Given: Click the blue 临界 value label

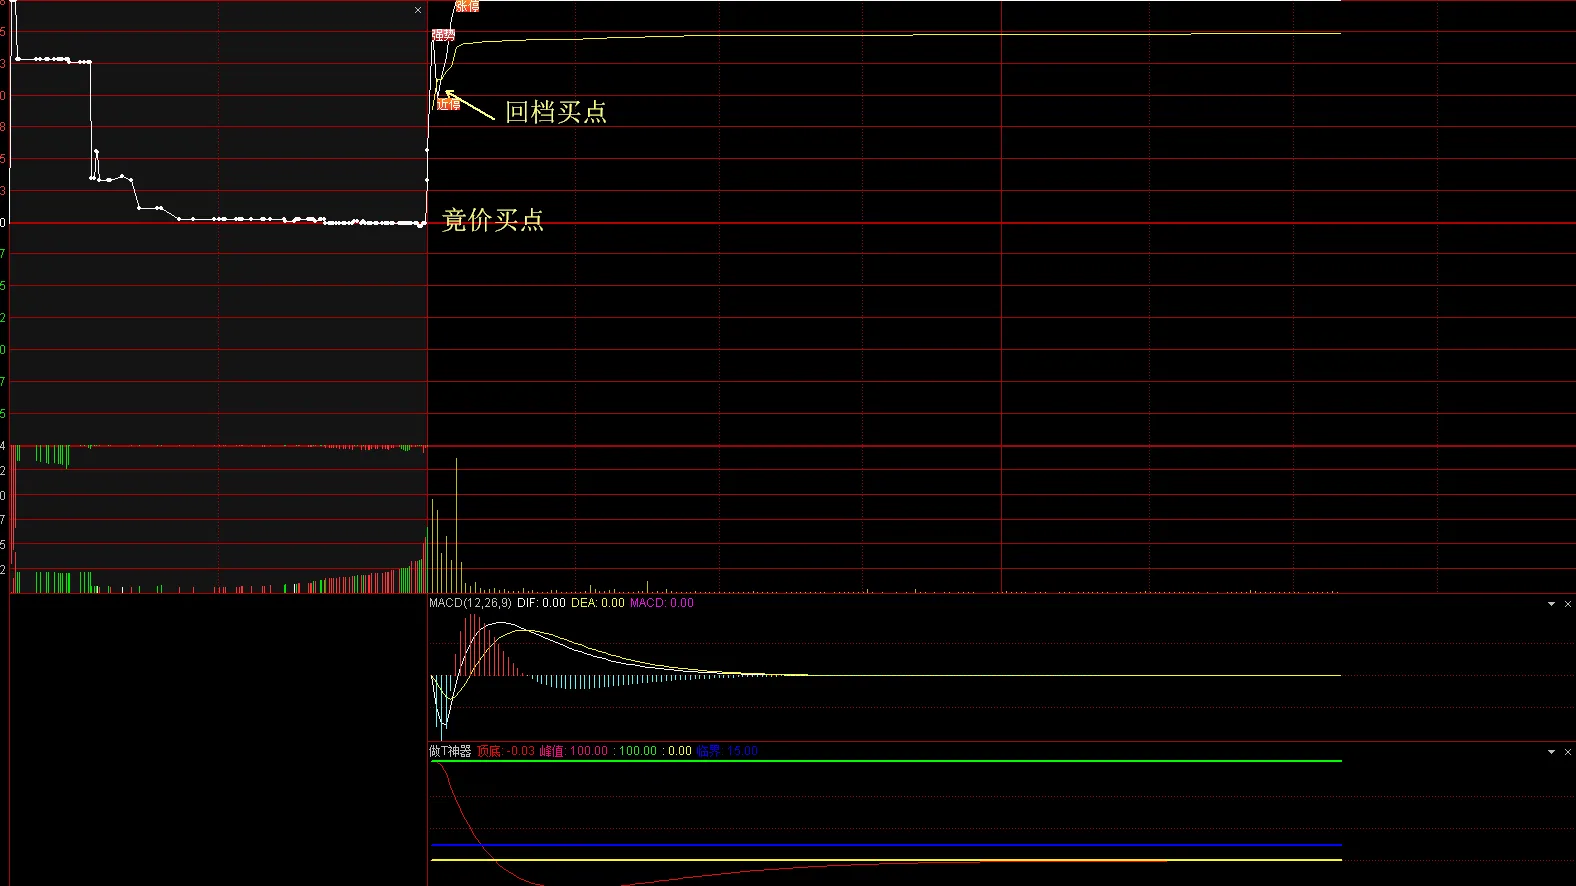Looking at the screenshot, I should pyautogui.click(x=727, y=751).
